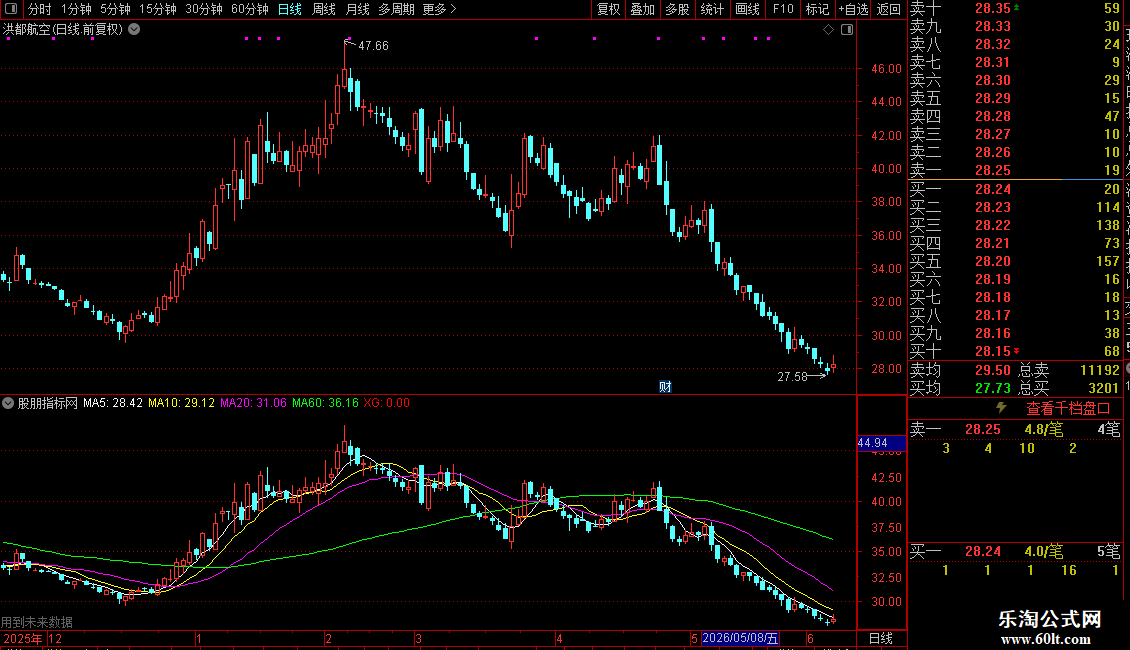Click the 47.66 high price label

pyautogui.click(x=373, y=46)
